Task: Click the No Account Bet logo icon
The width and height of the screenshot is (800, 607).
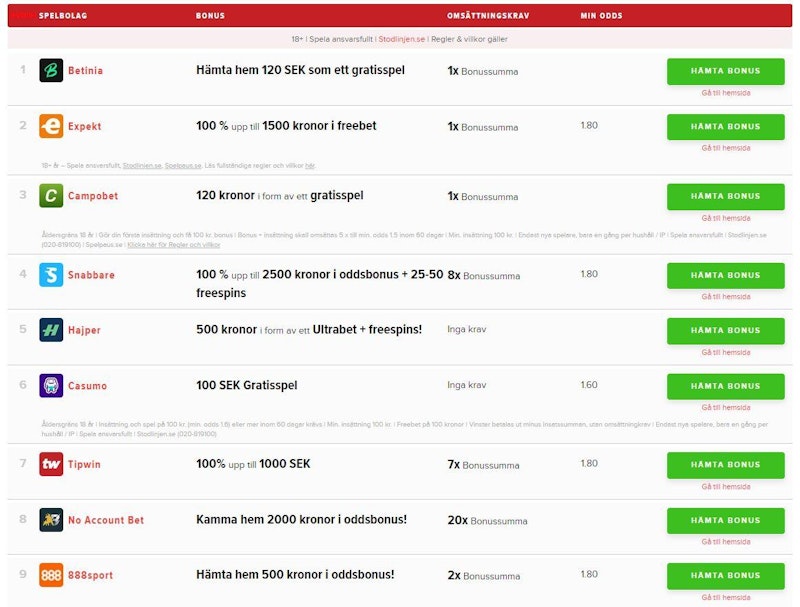Action: tap(51, 520)
